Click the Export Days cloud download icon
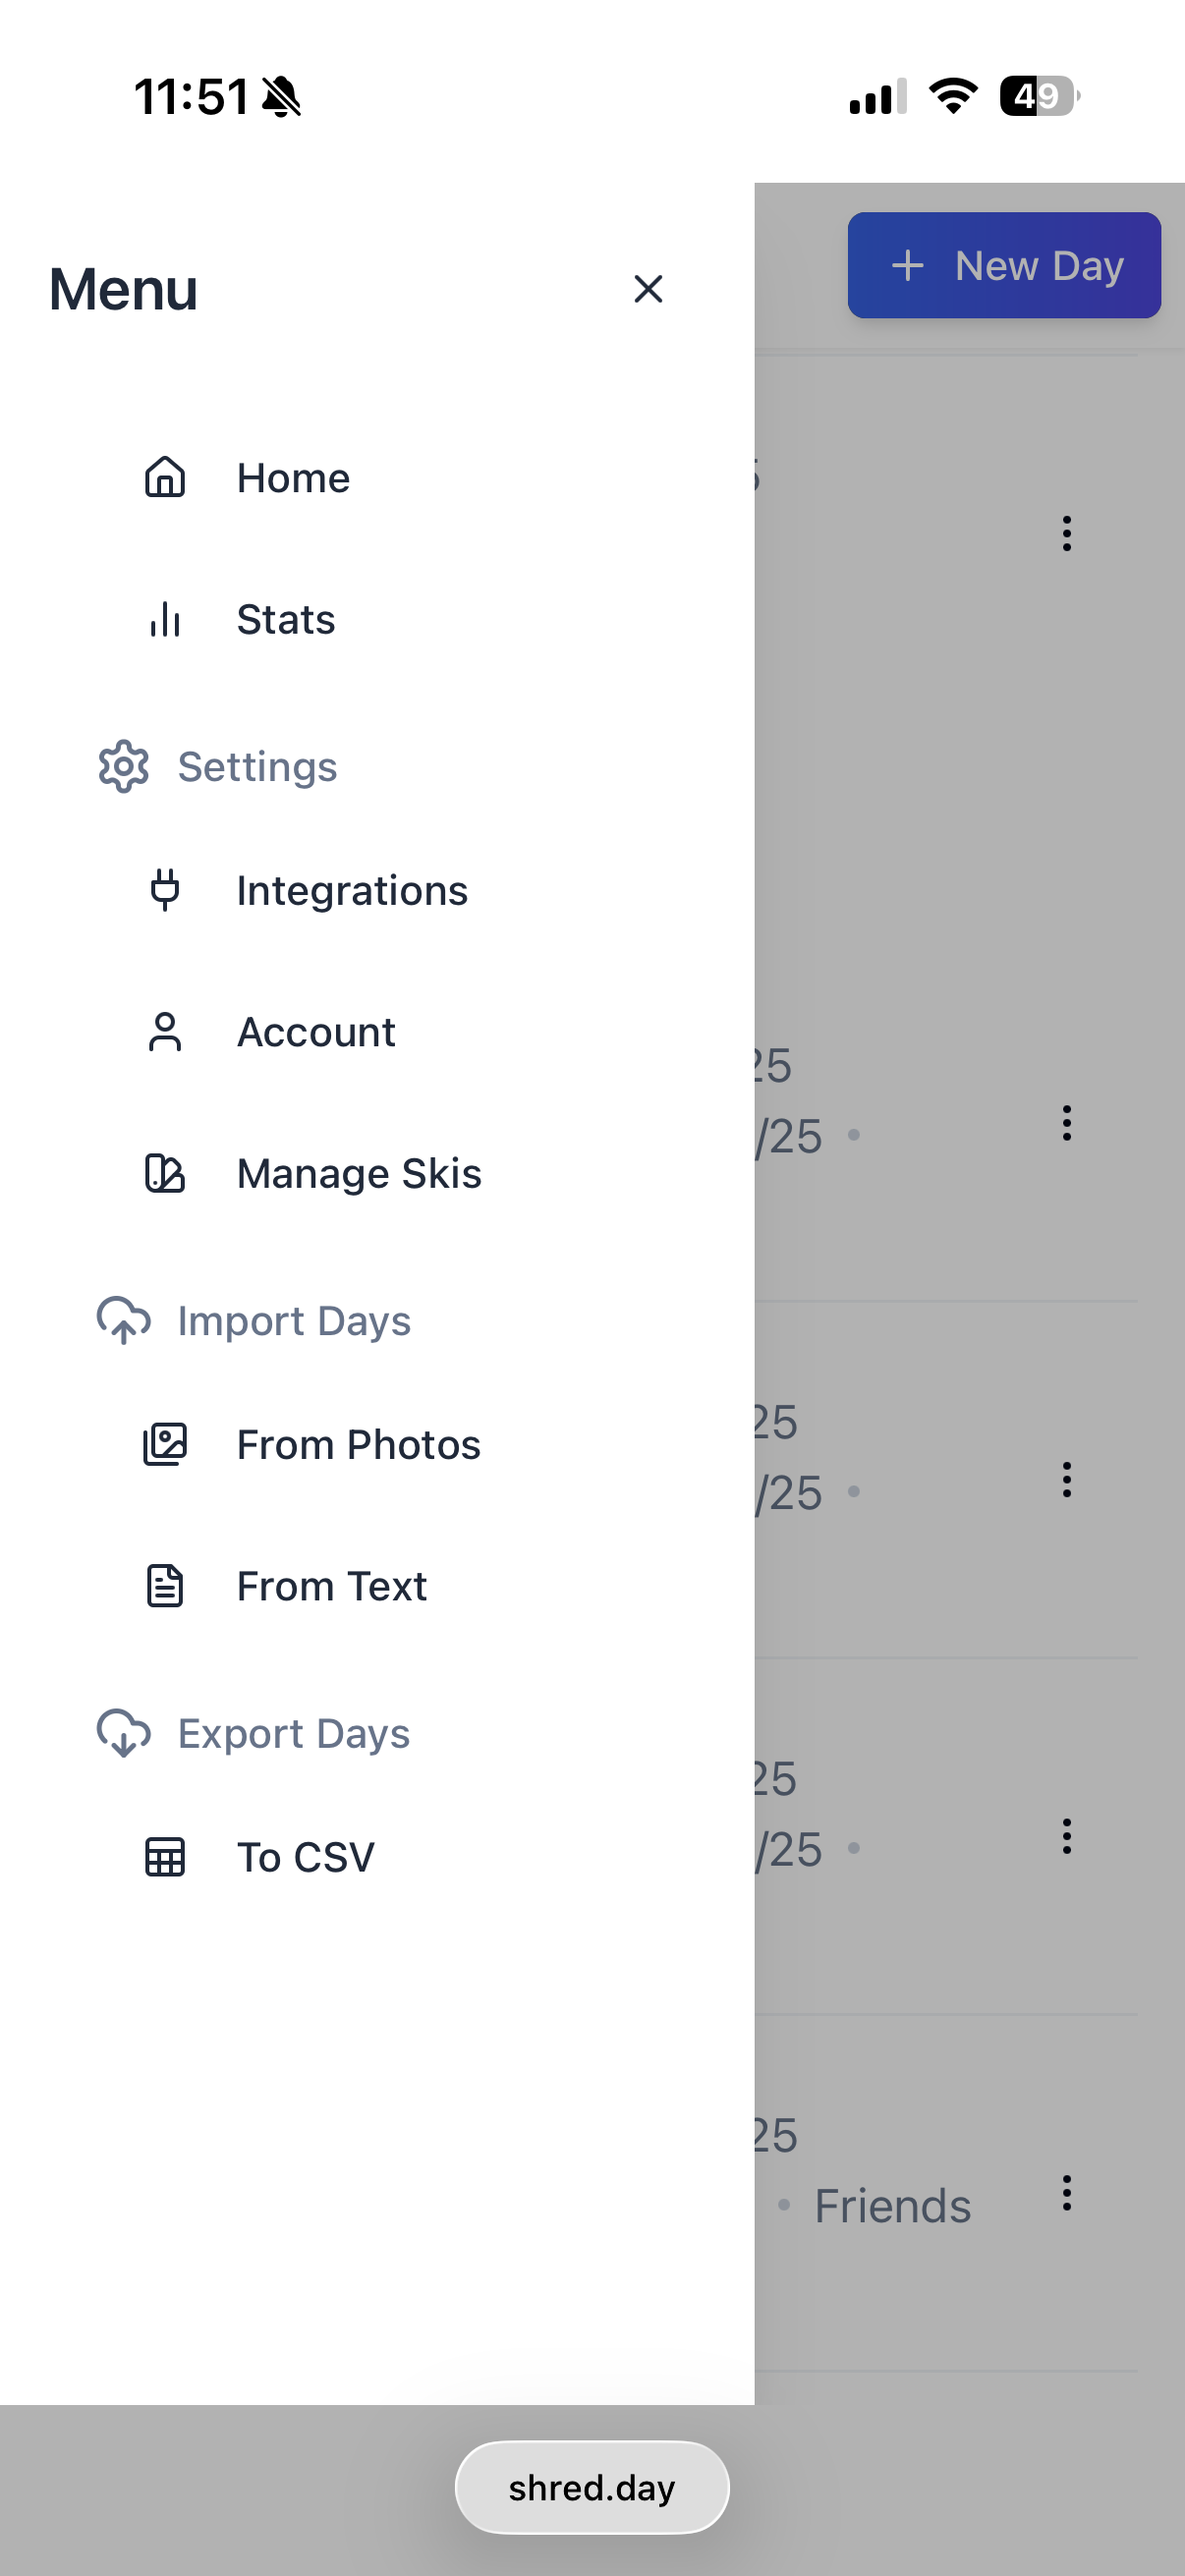The image size is (1185, 2576). coord(124,1733)
